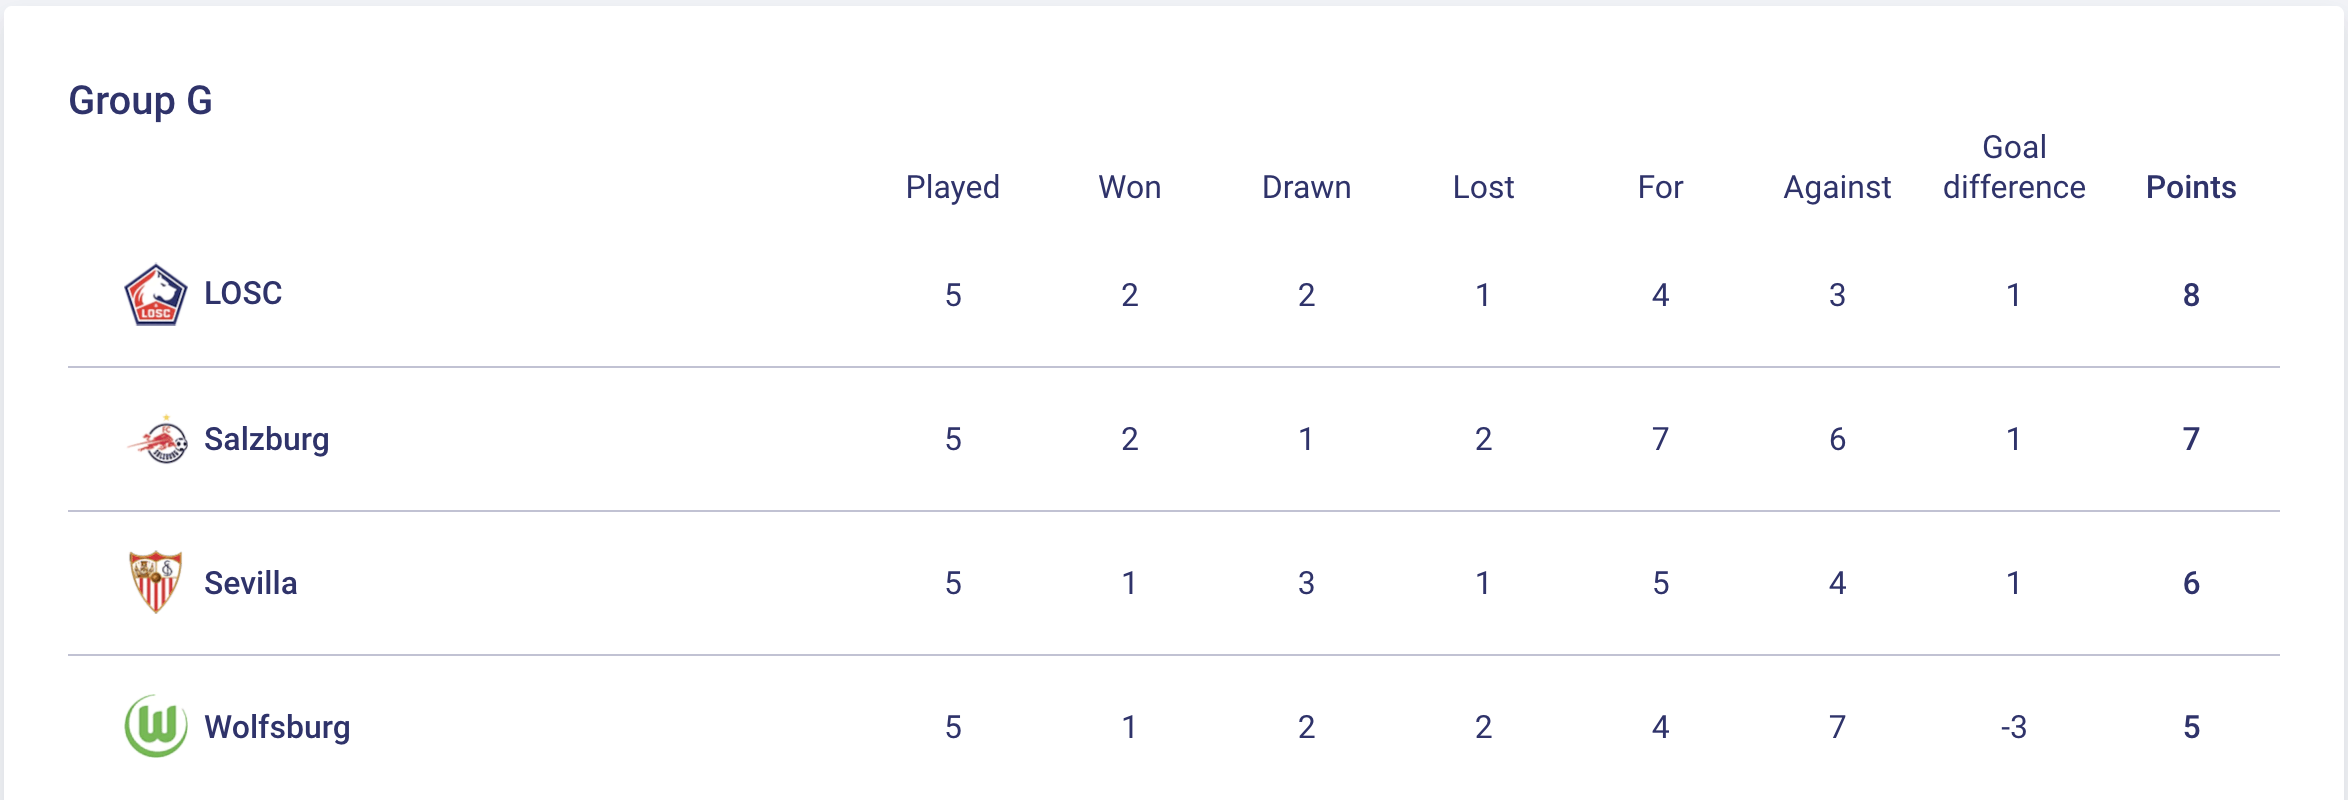Click the For column header
The image size is (2348, 800).
coord(1660,187)
